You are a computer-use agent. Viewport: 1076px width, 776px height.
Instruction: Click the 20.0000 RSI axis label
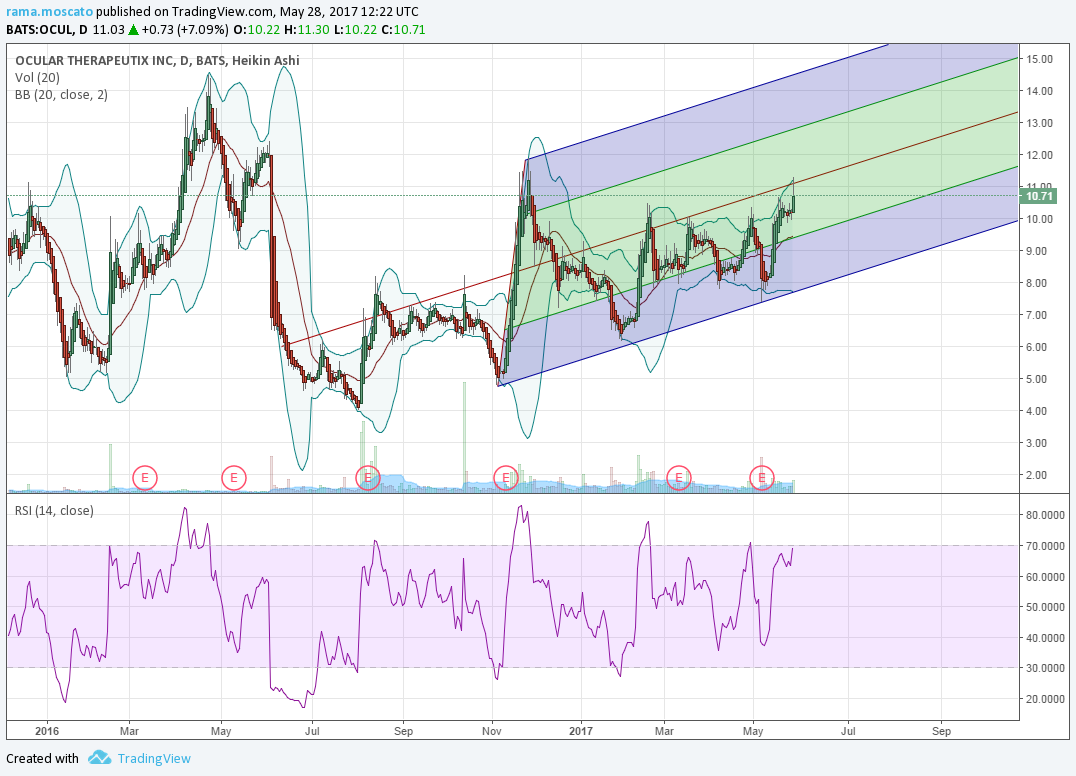(x=1046, y=699)
